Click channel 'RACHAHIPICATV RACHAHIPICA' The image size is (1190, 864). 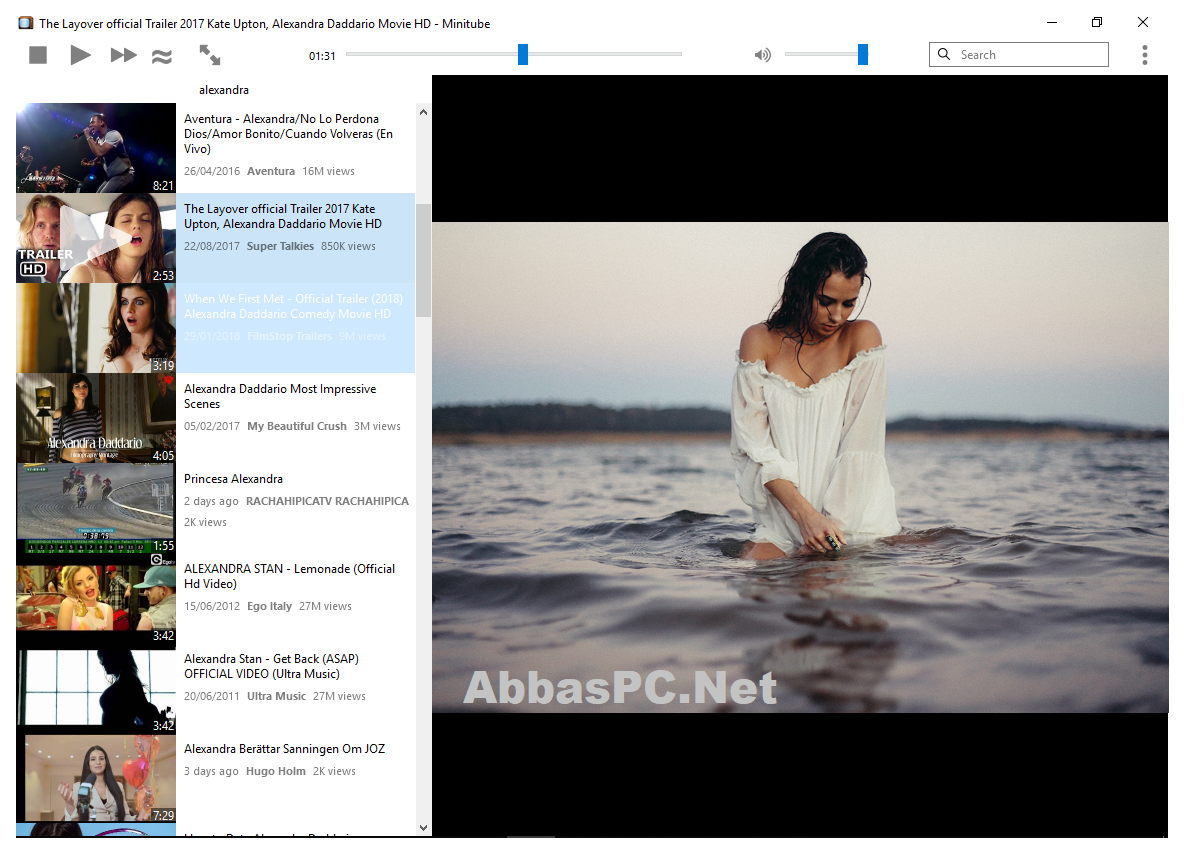[x=327, y=501]
